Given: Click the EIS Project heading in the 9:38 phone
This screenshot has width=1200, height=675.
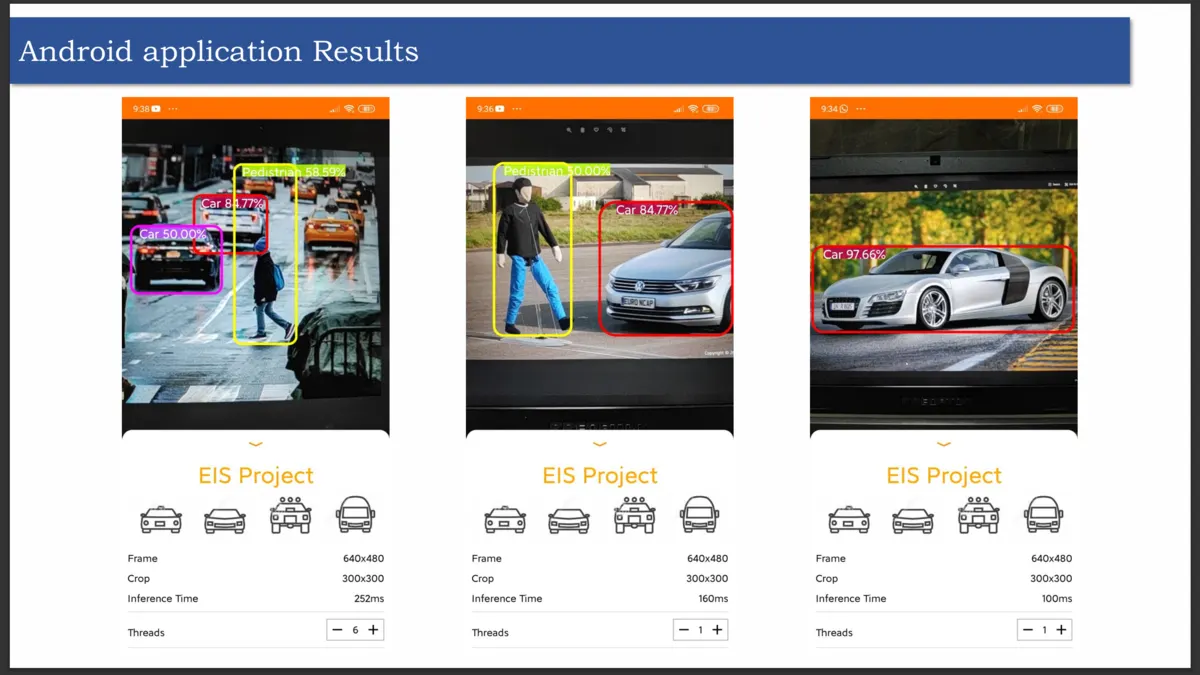Looking at the screenshot, I should (x=256, y=476).
